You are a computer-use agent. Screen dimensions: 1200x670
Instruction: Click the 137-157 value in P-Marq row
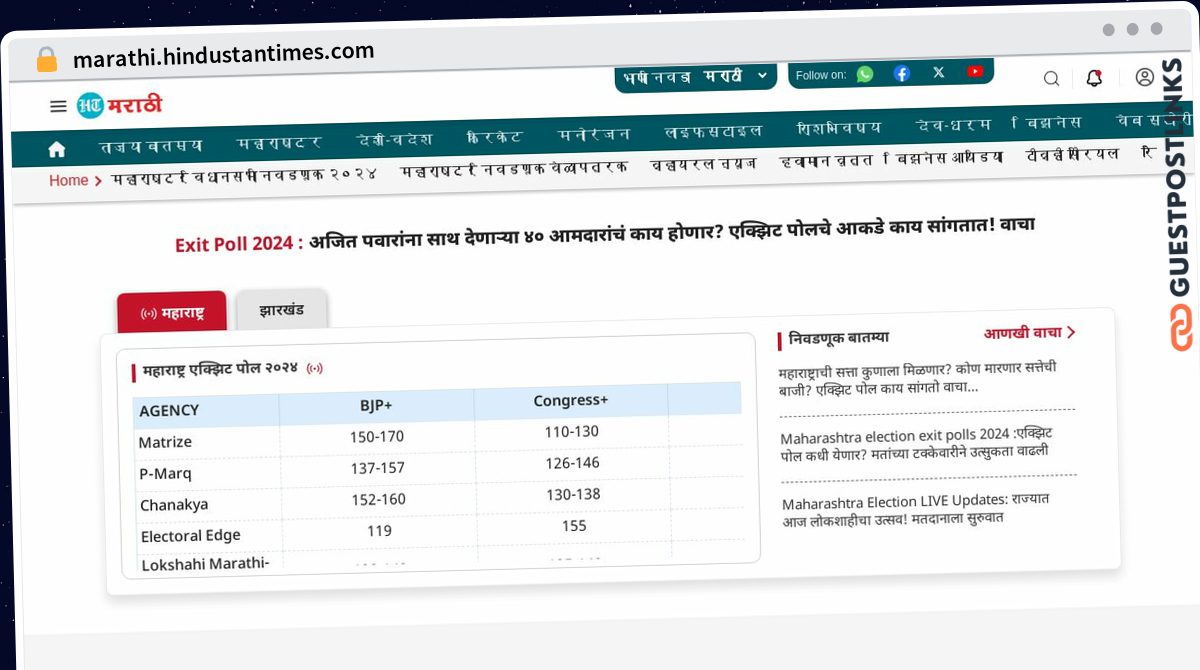click(x=378, y=468)
